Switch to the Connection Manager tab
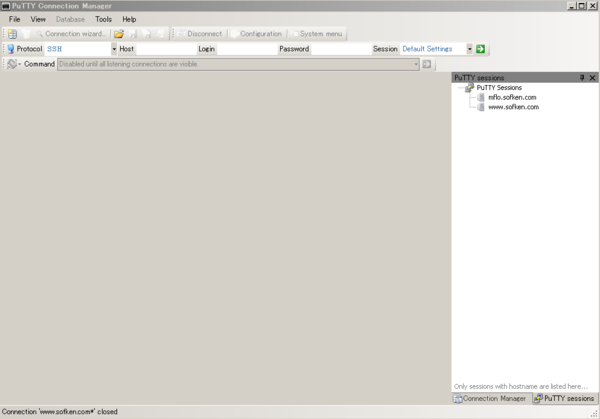Viewport: 600px width, 419px height. point(490,398)
